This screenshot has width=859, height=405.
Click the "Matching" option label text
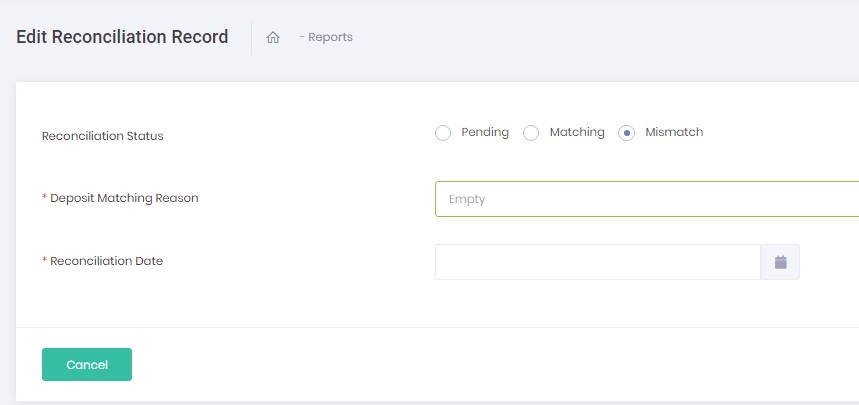click(577, 132)
